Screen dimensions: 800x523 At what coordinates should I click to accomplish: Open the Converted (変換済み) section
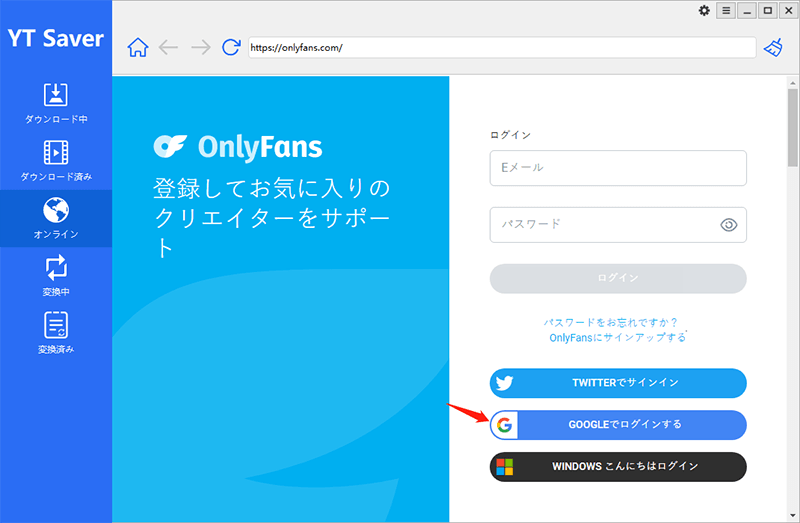click(x=56, y=333)
